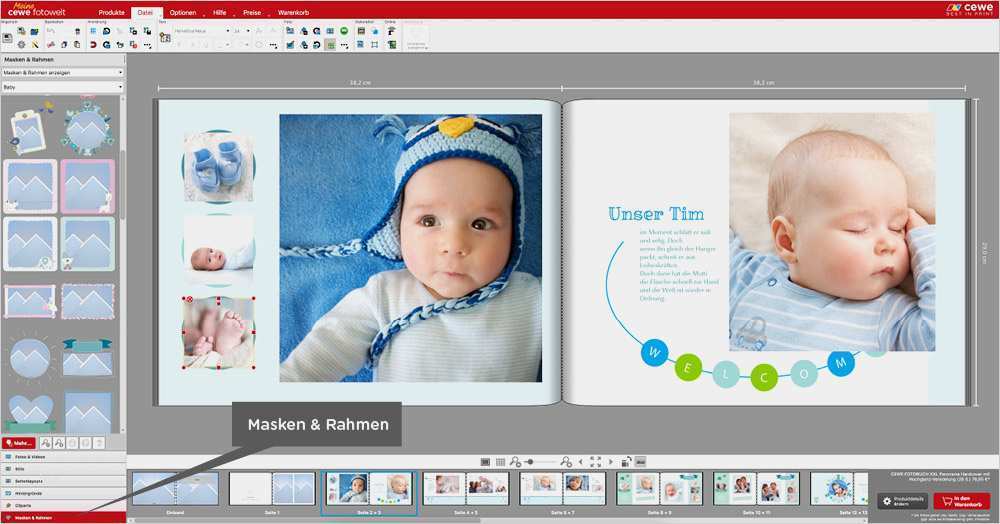Select the baby feet photo frame
The height and width of the screenshot is (524, 1000).
tap(218, 333)
